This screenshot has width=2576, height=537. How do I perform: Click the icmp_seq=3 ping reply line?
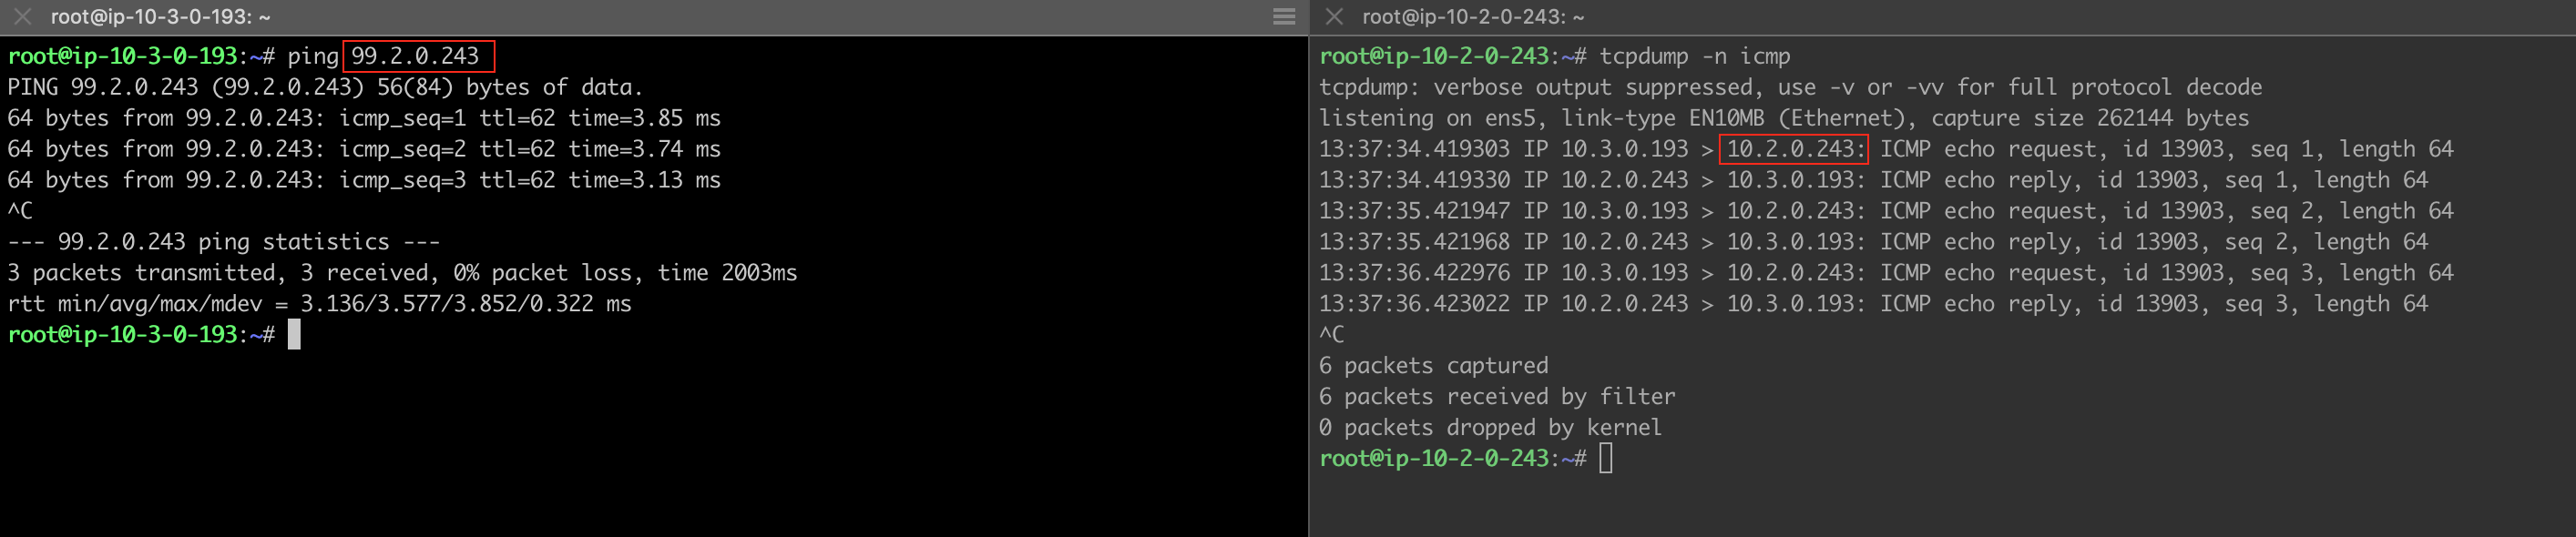click(364, 180)
